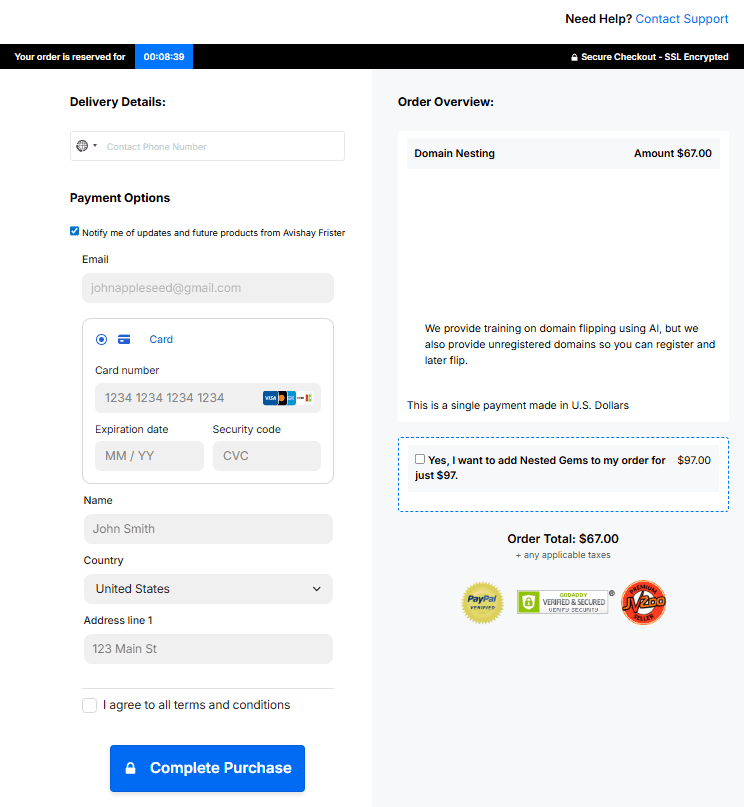
Task: Click the Expiration date MM / YY field
Action: 149,455
